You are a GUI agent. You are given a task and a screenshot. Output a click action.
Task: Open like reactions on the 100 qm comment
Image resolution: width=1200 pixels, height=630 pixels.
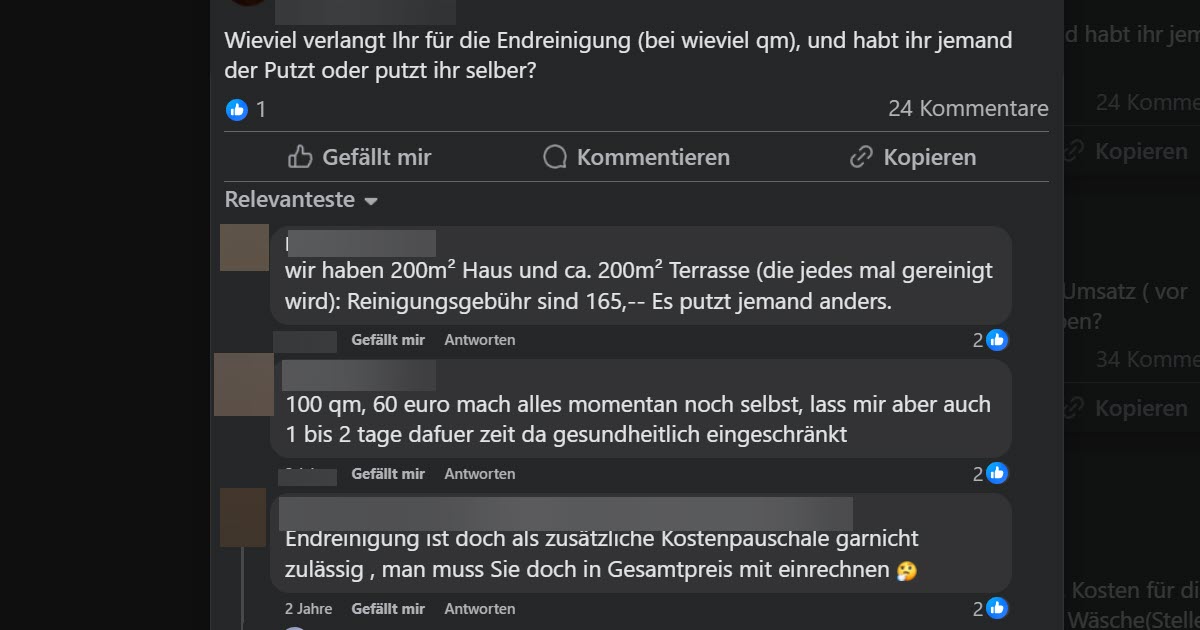click(991, 474)
